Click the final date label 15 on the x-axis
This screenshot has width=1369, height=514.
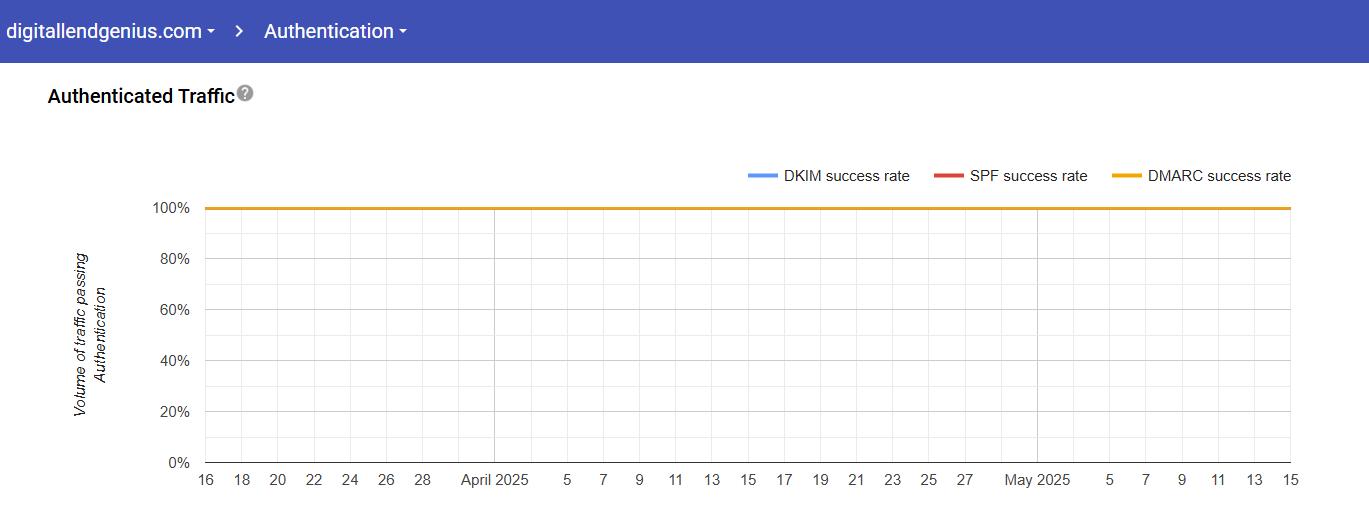tap(1290, 480)
